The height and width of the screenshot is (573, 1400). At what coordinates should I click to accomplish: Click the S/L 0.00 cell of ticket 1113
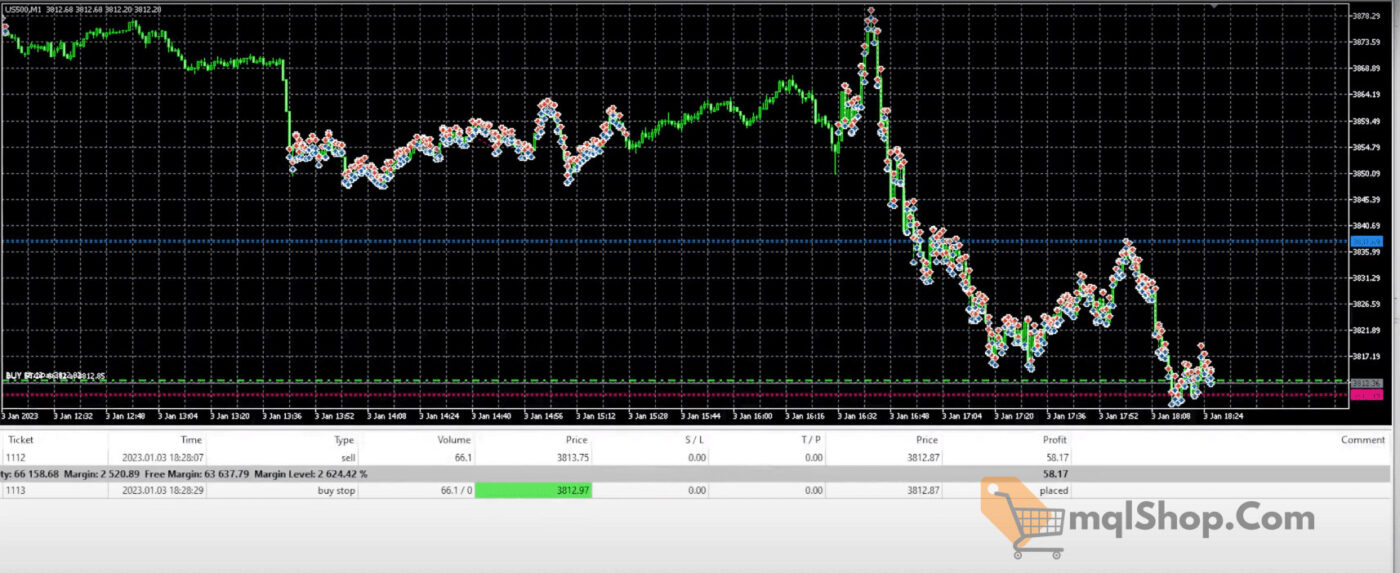coord(697,491)
